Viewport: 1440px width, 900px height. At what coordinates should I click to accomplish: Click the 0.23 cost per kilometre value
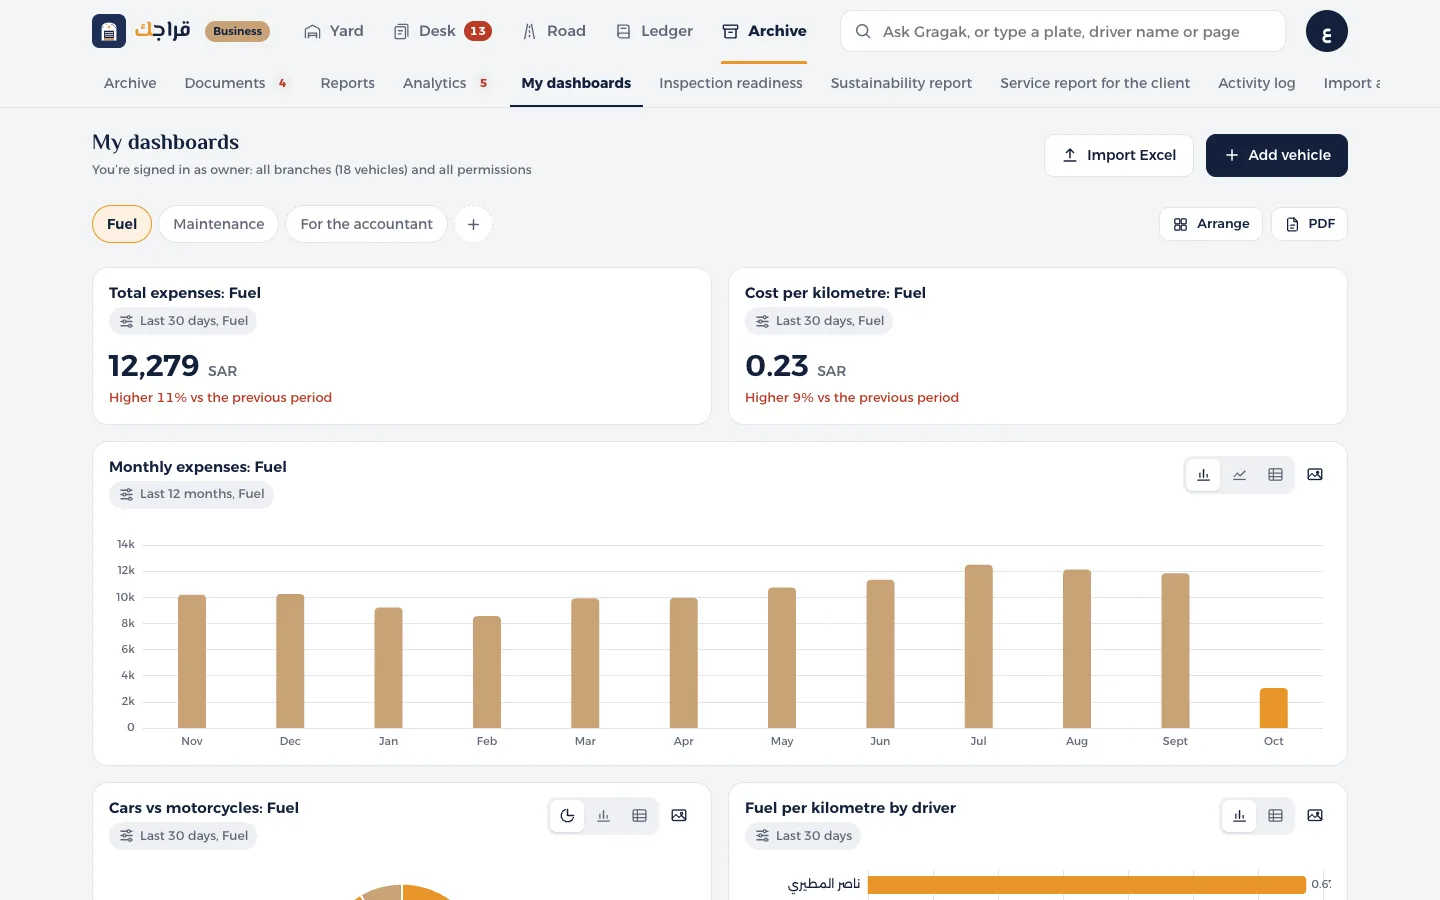coord(776,366)
